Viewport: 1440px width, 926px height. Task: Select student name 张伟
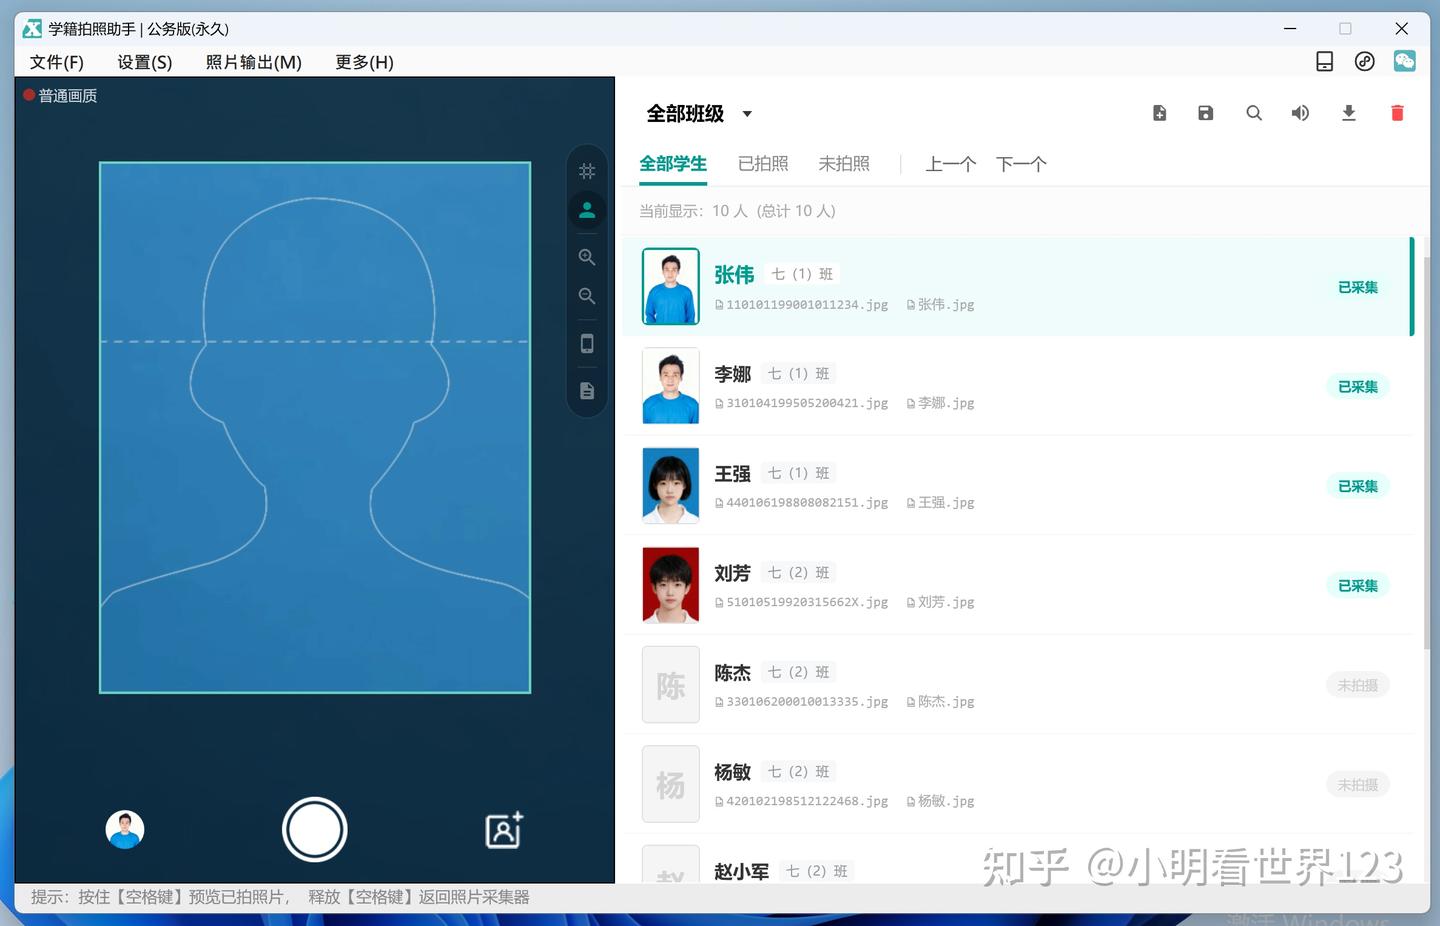click(x=734, y=274)
